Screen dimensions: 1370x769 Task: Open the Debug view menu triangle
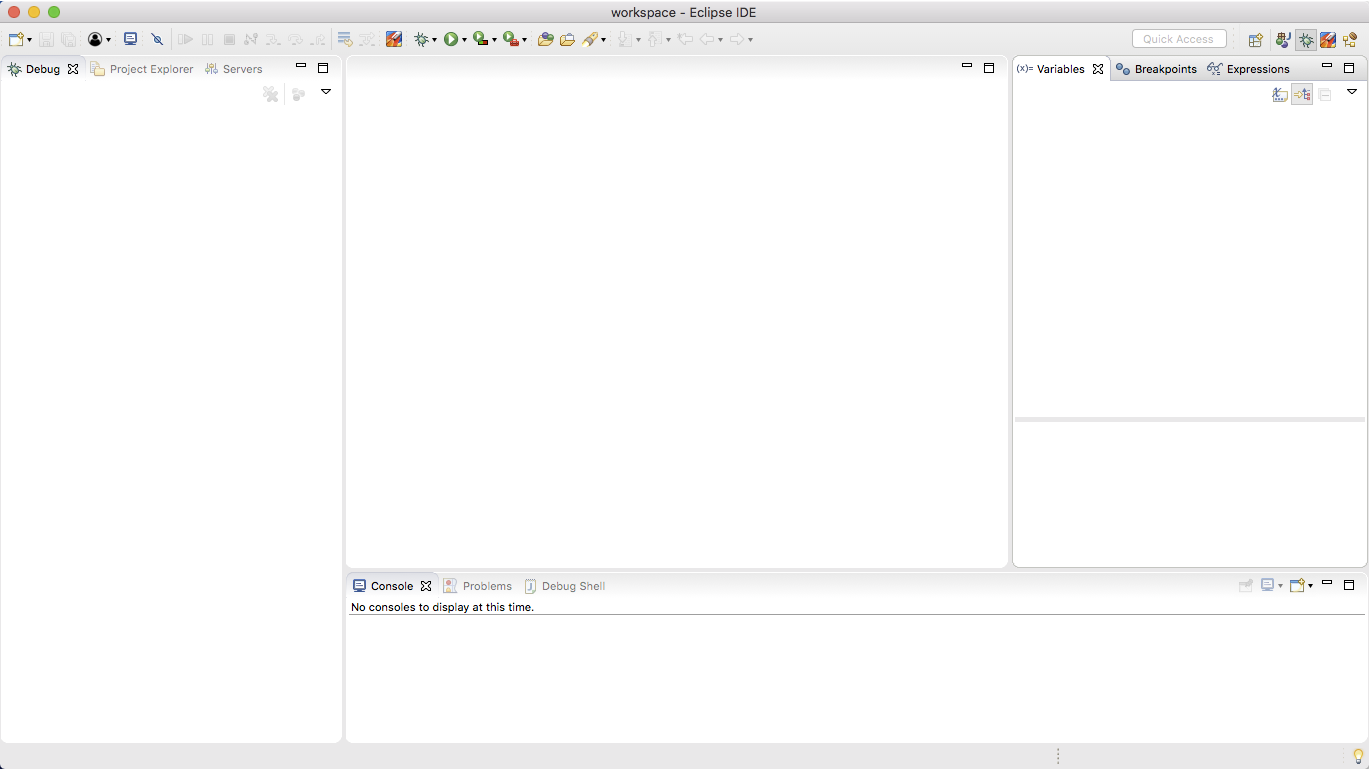click(x=326, y=92)
